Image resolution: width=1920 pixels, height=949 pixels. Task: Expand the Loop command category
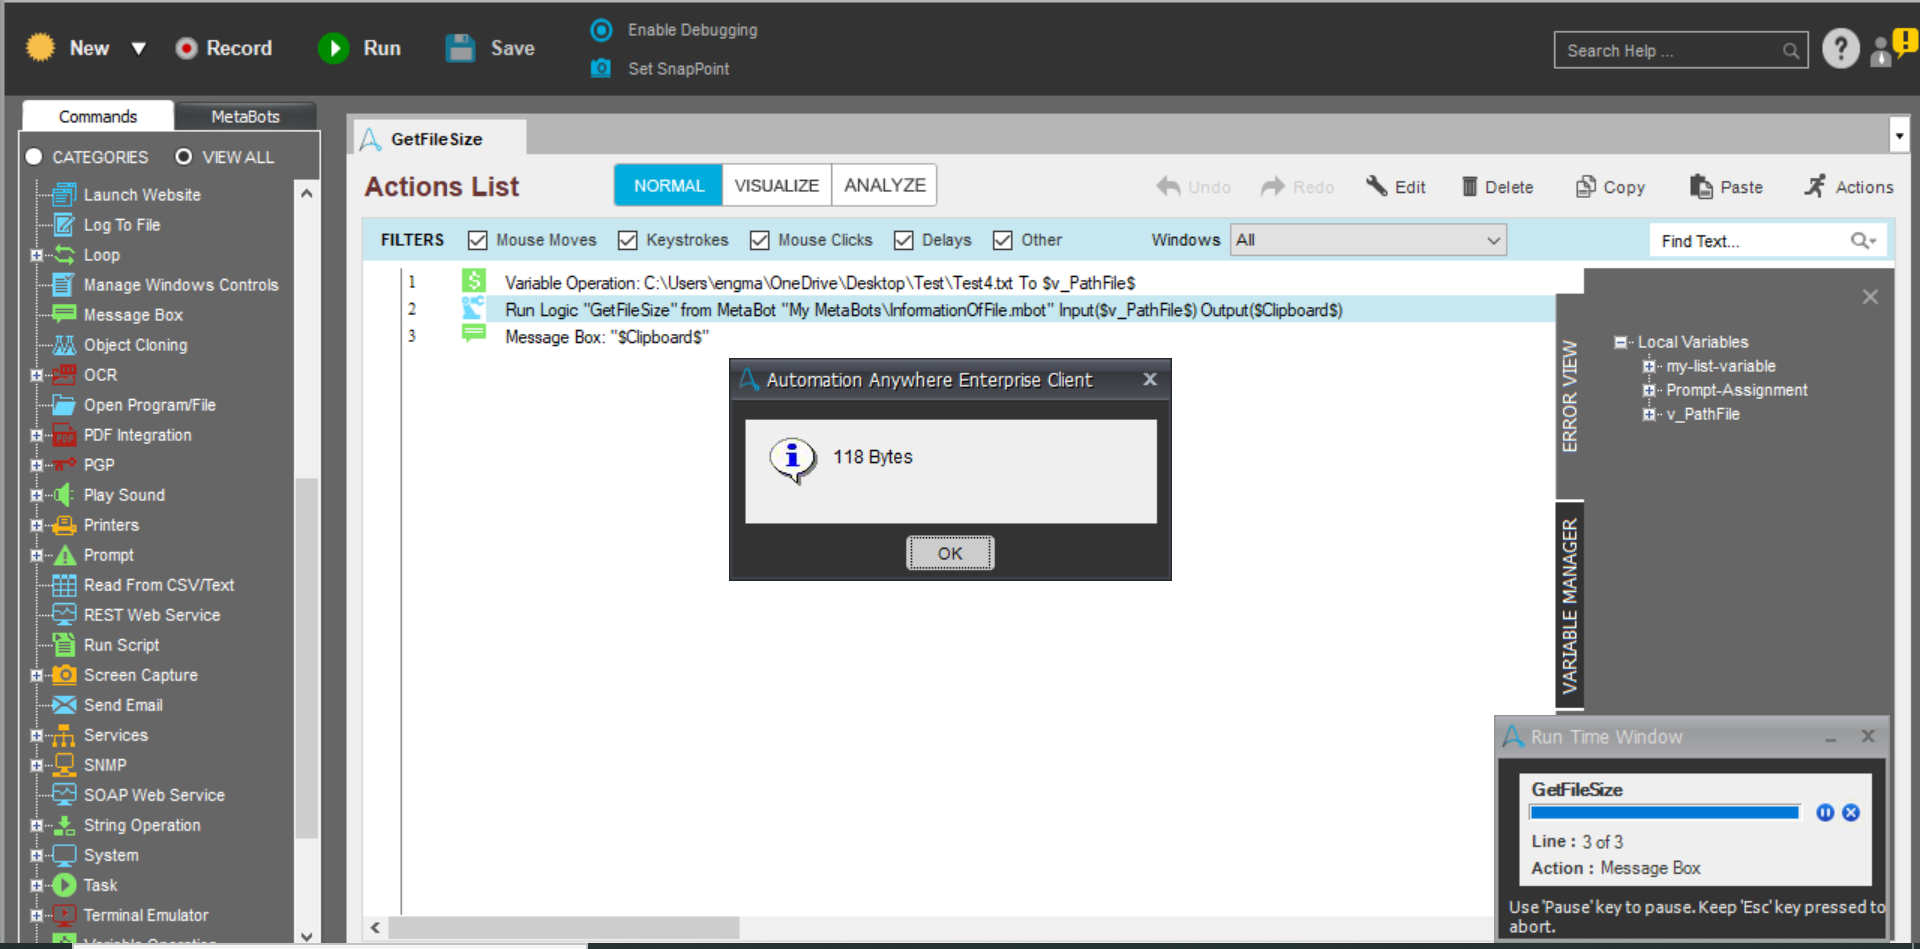click(37, 255)
